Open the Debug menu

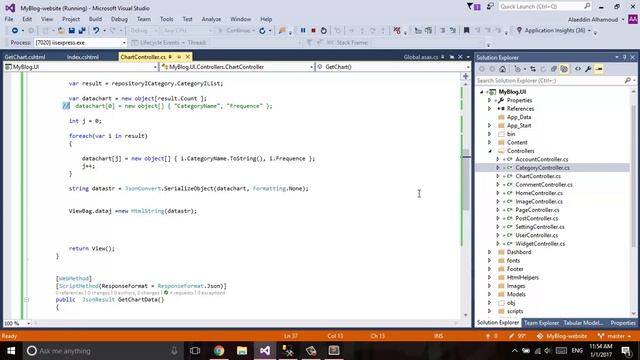(x=119, y=19)
